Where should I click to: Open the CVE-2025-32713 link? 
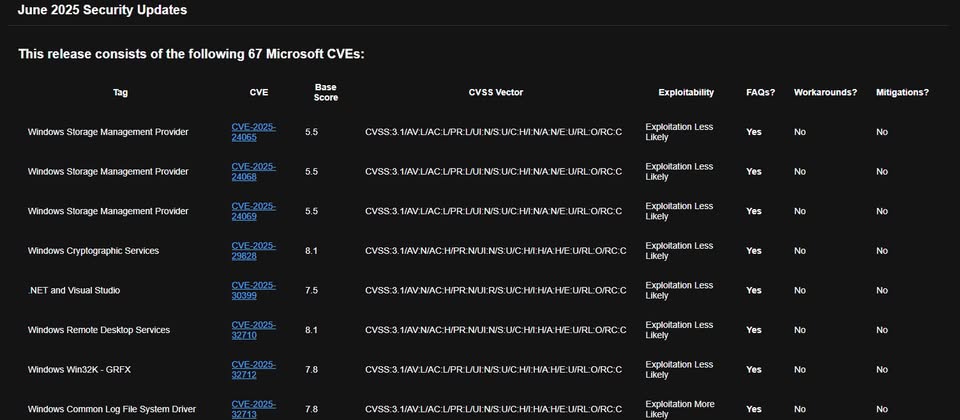[253, 410]
